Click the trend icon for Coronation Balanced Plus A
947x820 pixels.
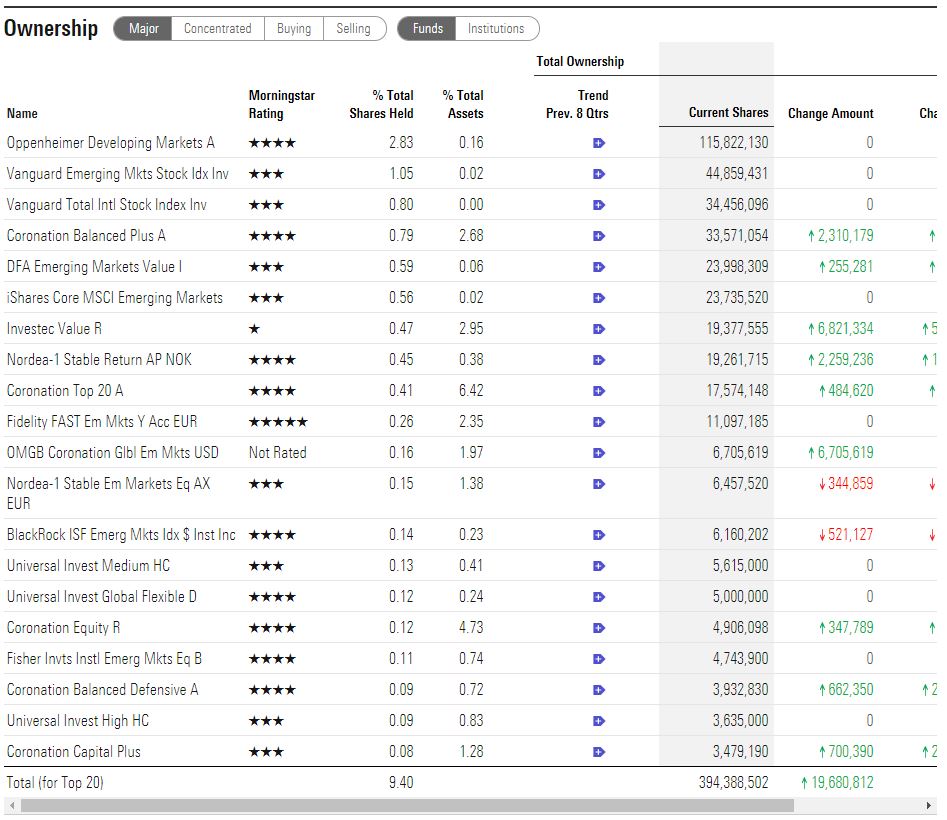click(x=597, y=235)
